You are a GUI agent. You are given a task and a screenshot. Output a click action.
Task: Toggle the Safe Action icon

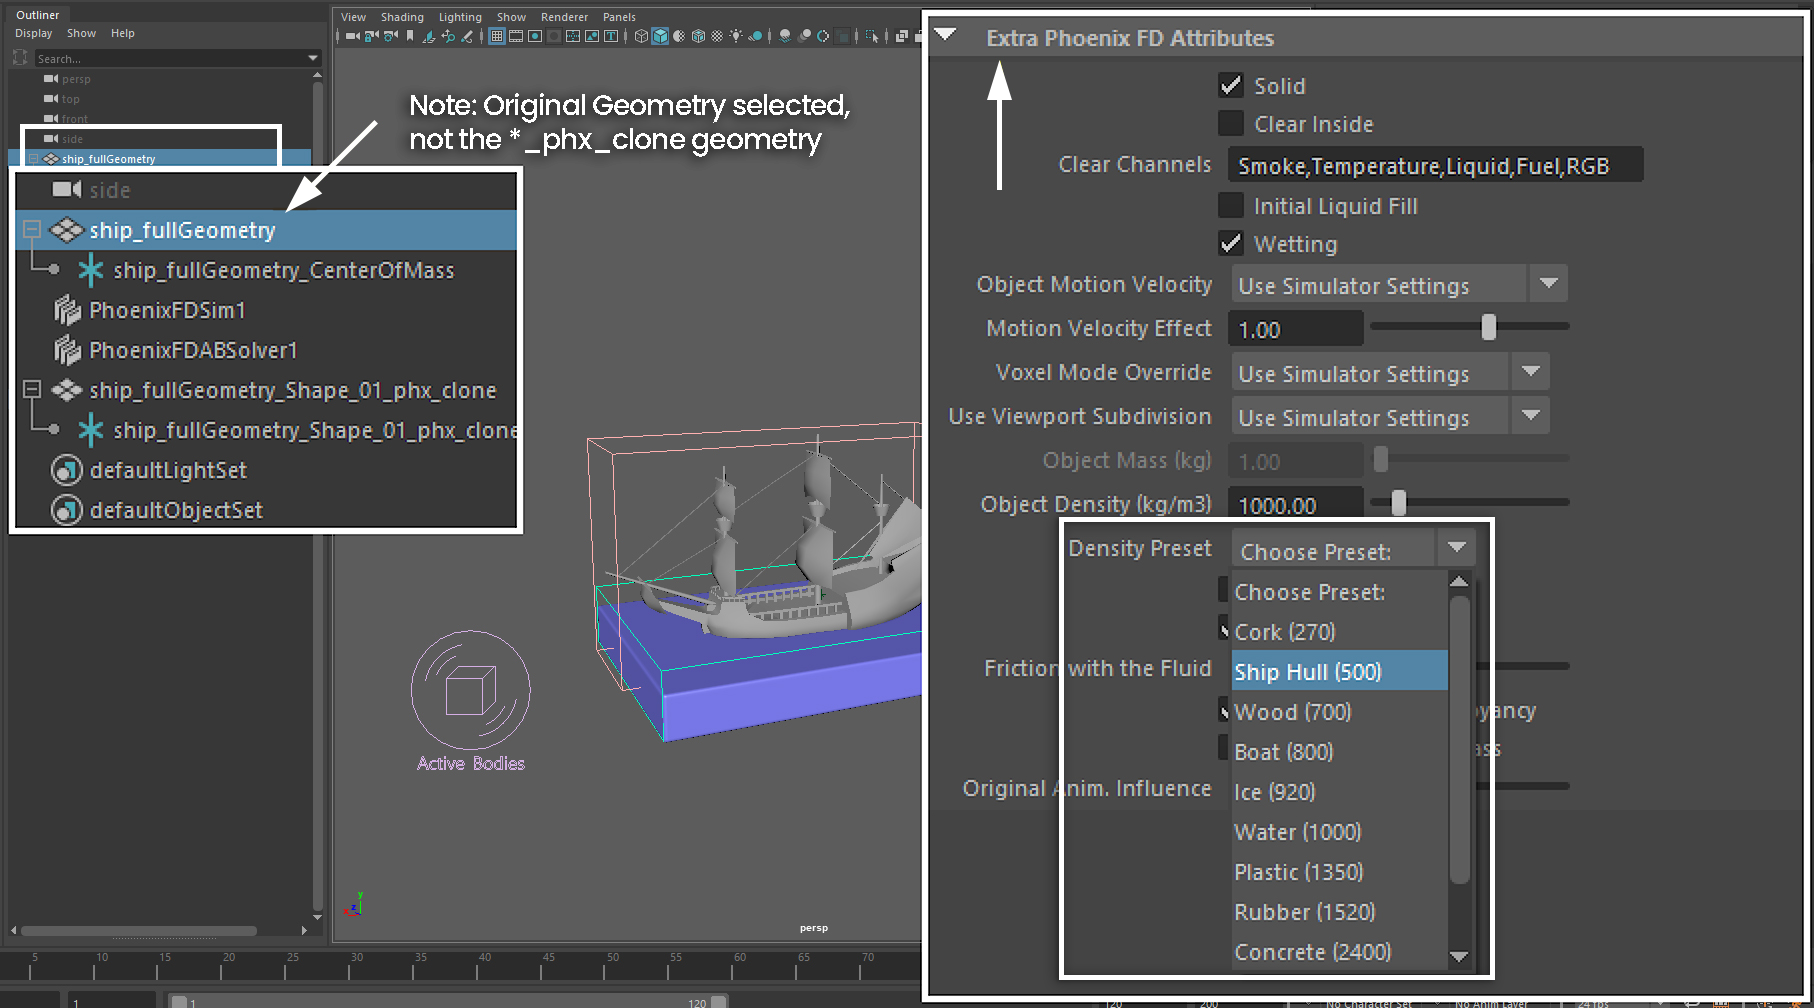tap(592, 36)
